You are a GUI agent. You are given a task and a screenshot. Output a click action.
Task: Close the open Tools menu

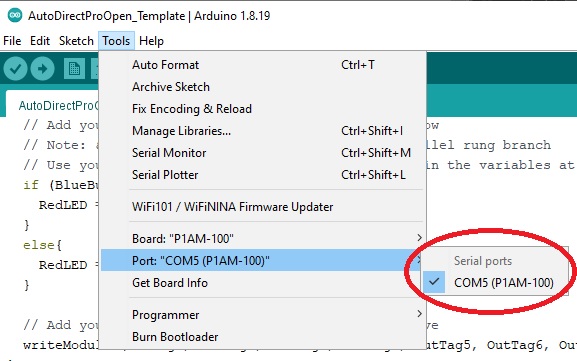[116, 40]
